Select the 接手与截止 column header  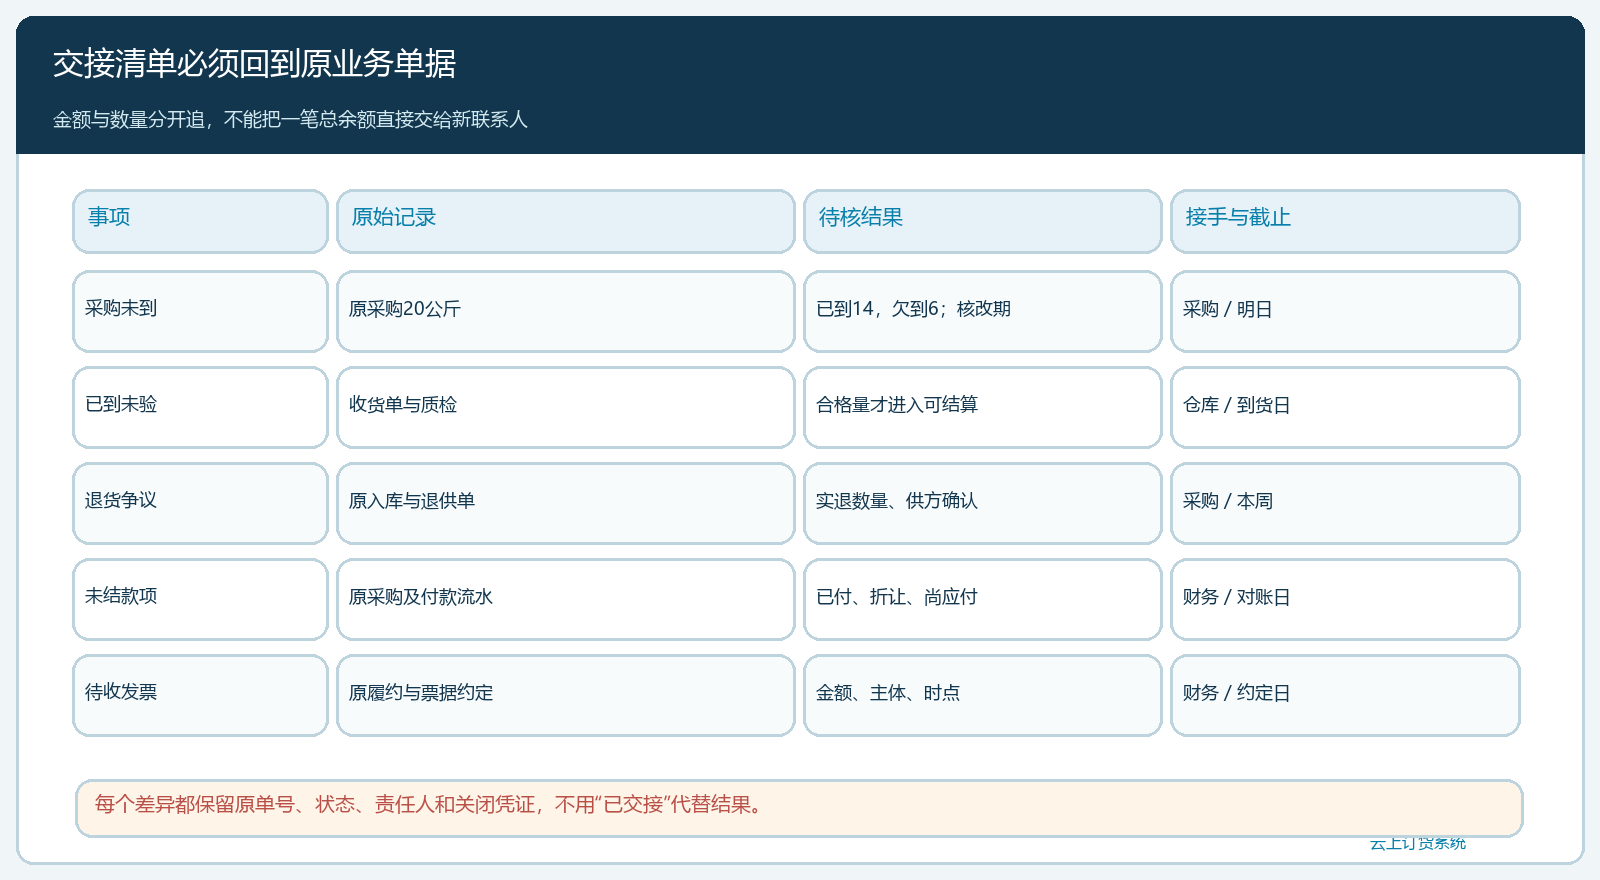(x=1345, y=221)
